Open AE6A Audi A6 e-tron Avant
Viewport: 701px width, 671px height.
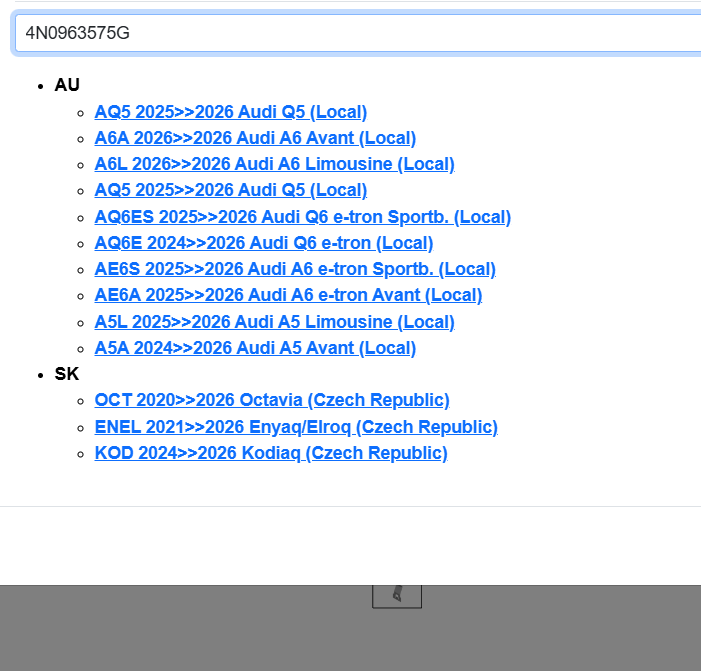click(x=288, y=295)
